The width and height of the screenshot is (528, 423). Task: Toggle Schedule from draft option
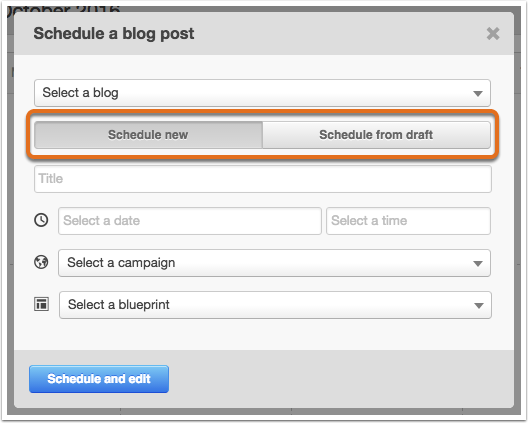(376, 135)
